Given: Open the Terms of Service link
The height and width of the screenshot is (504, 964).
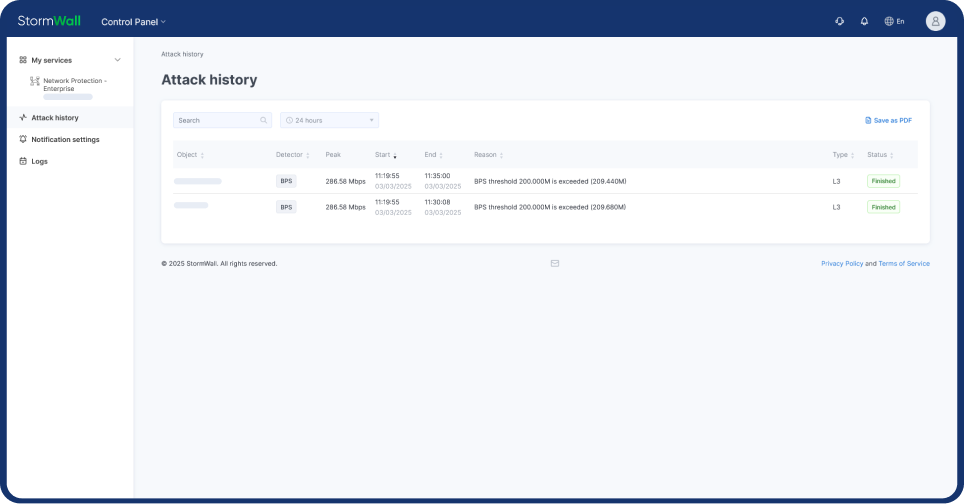Looking at the screenshot, I should (x=903, y=264).
